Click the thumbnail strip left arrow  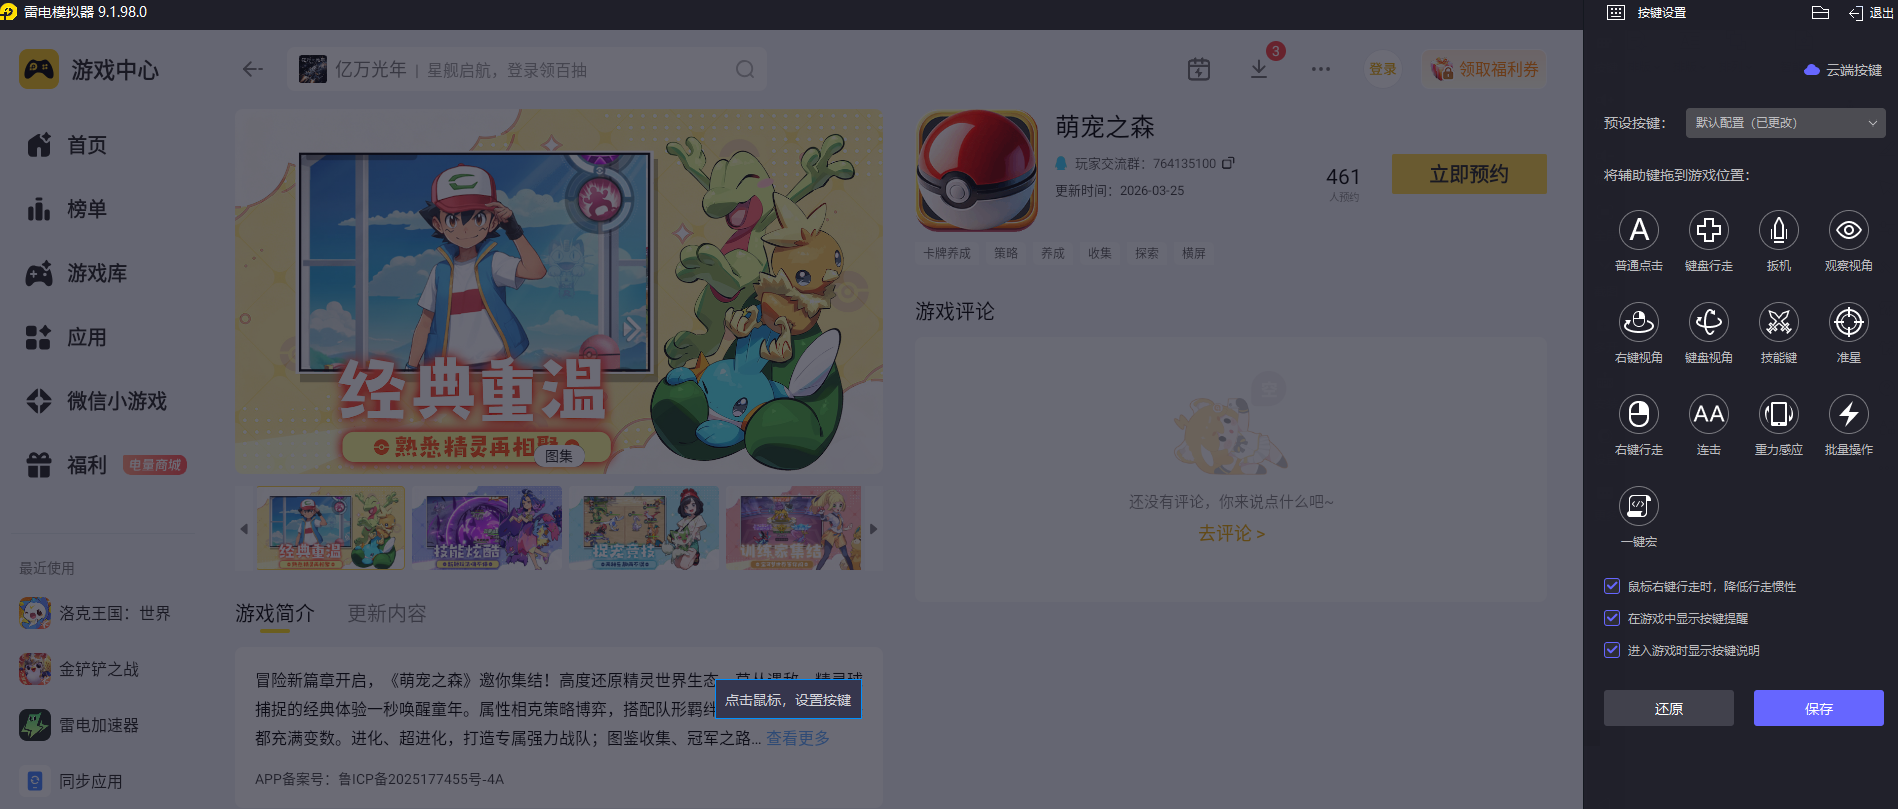(244, 529)
